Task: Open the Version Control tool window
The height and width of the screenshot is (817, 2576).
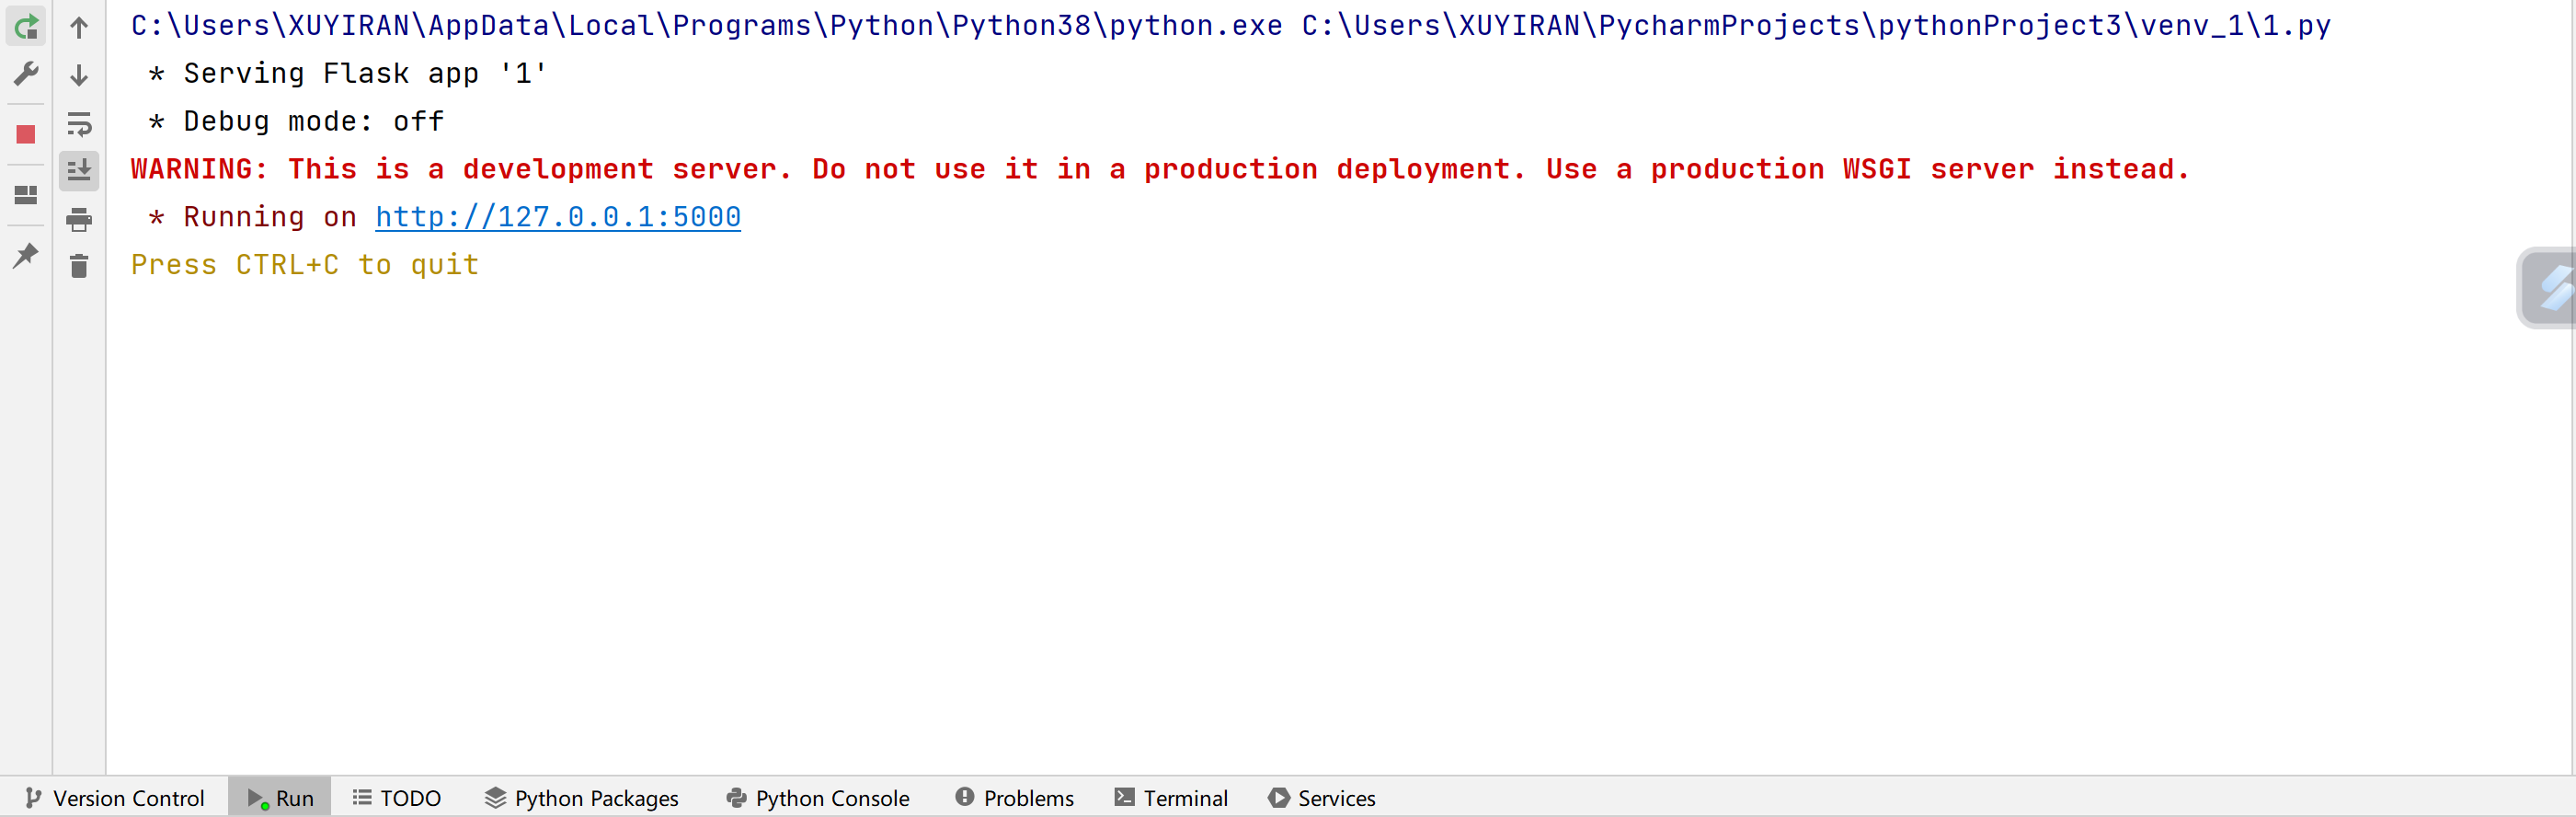Action: point(115,798)
